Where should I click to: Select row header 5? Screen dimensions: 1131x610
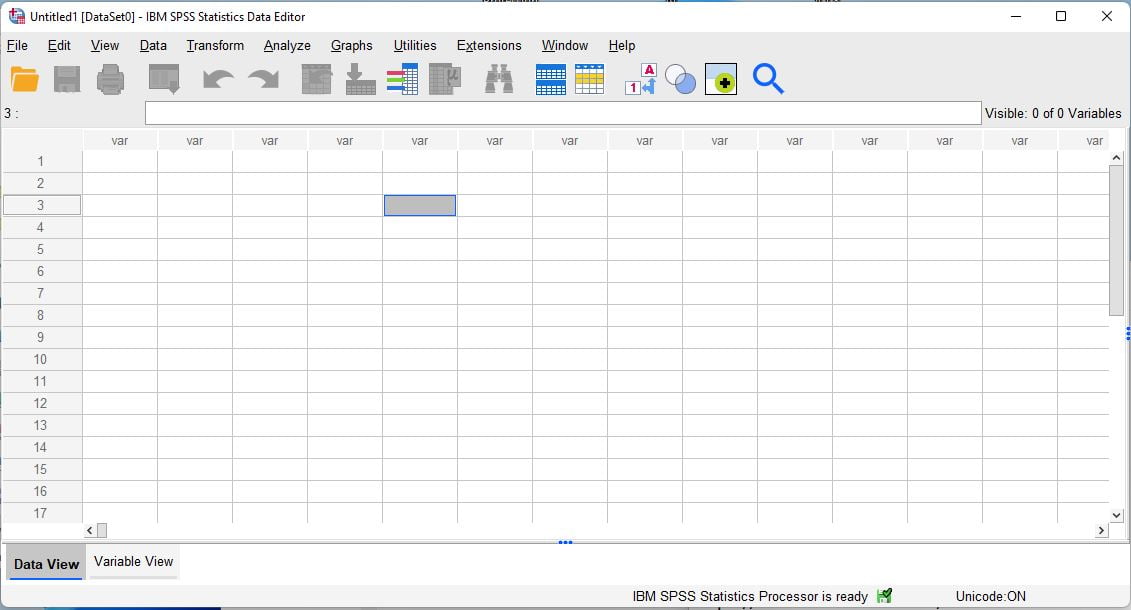[40, 249]
